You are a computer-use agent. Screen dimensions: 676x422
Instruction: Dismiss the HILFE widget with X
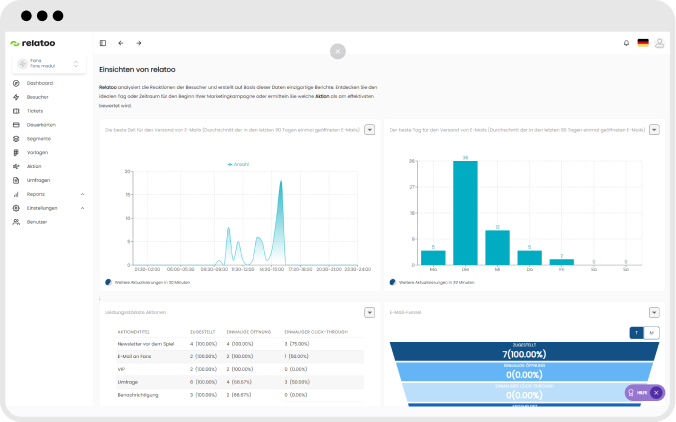tap(656, 393)
